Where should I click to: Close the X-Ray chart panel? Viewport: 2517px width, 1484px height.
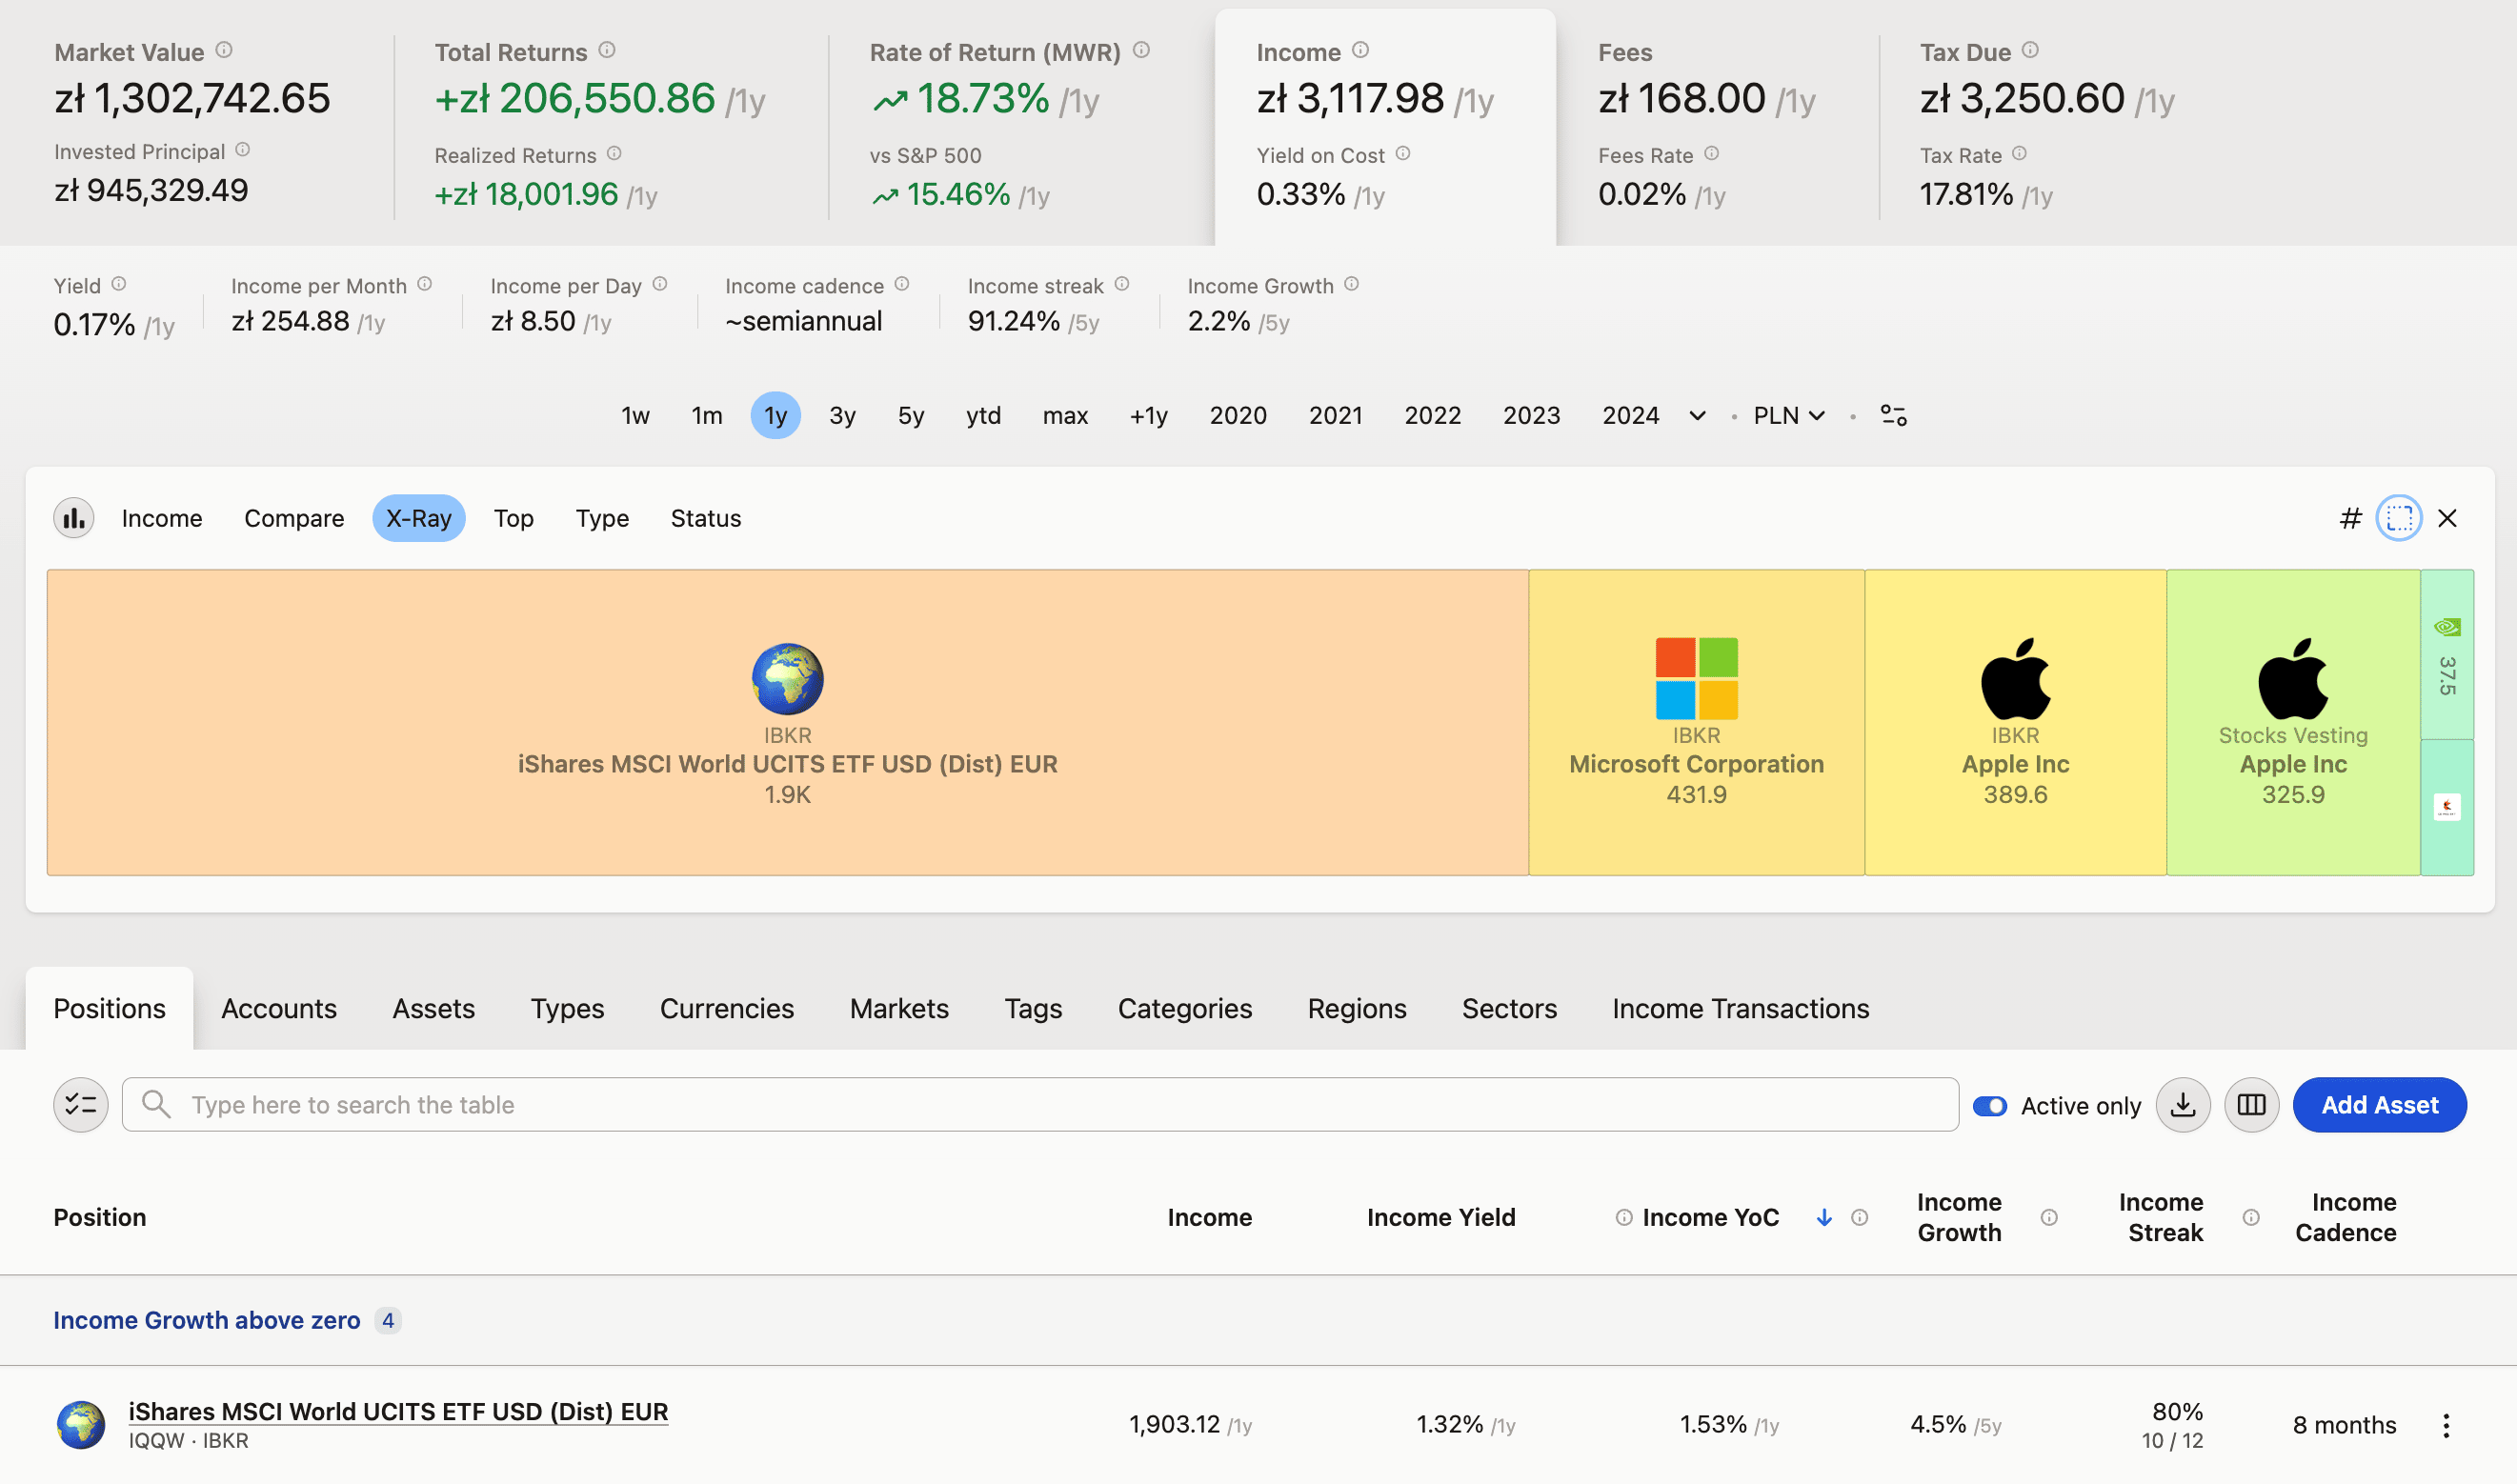[2447, 518]
